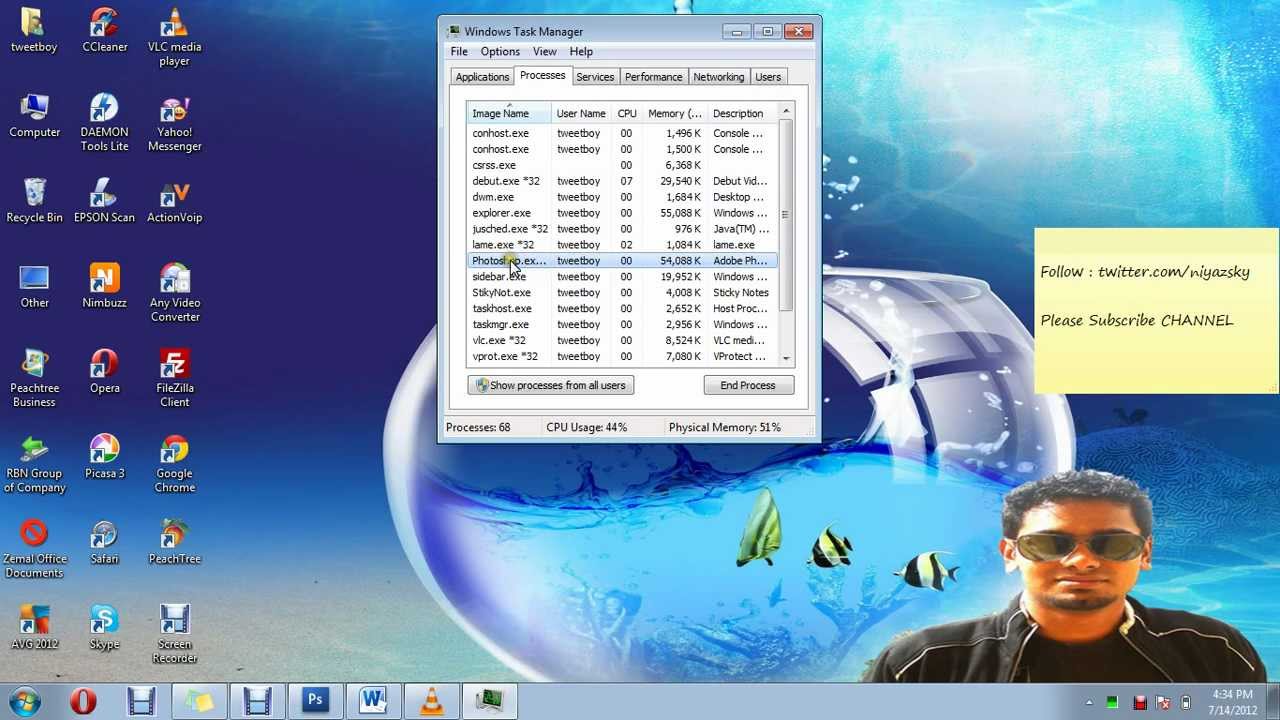Launch Safari desktop icon
1280x720 pixels.
pyautogui.click(x=104, y=542)
